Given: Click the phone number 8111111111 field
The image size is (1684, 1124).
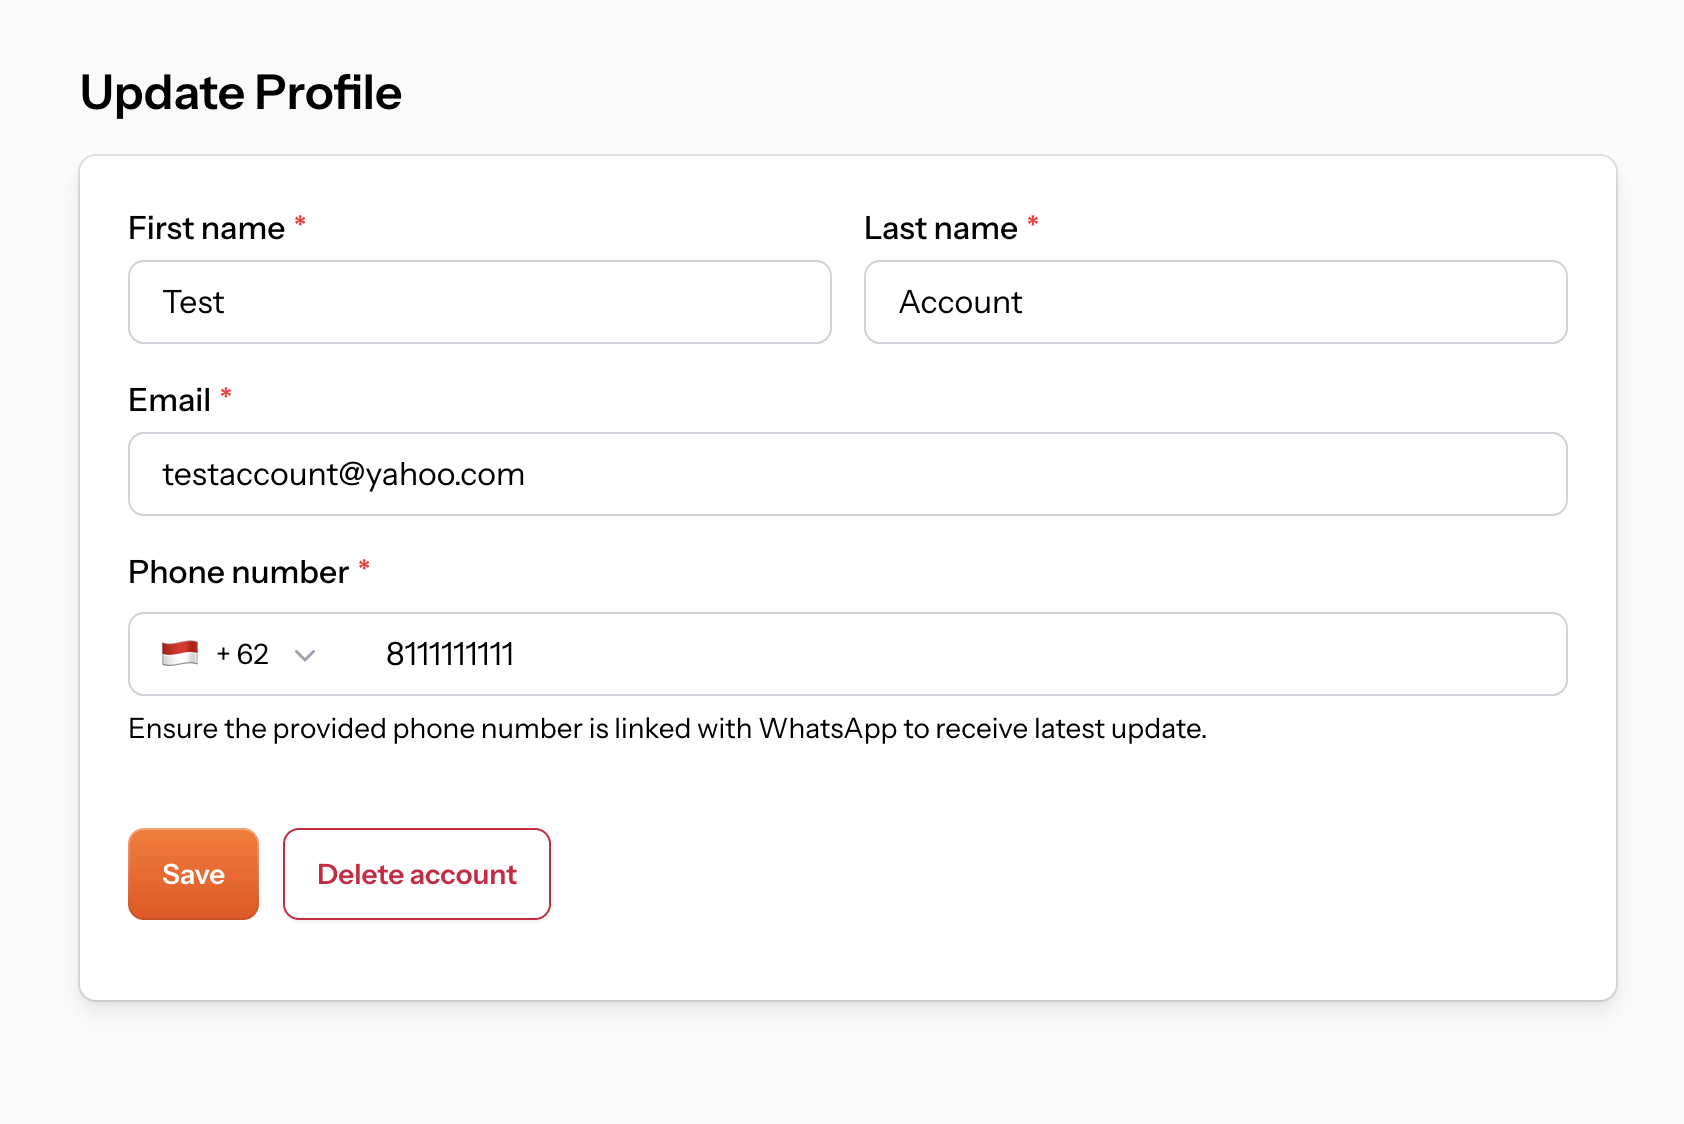Looking at the screenshot, I should click(x=960, y=654).
